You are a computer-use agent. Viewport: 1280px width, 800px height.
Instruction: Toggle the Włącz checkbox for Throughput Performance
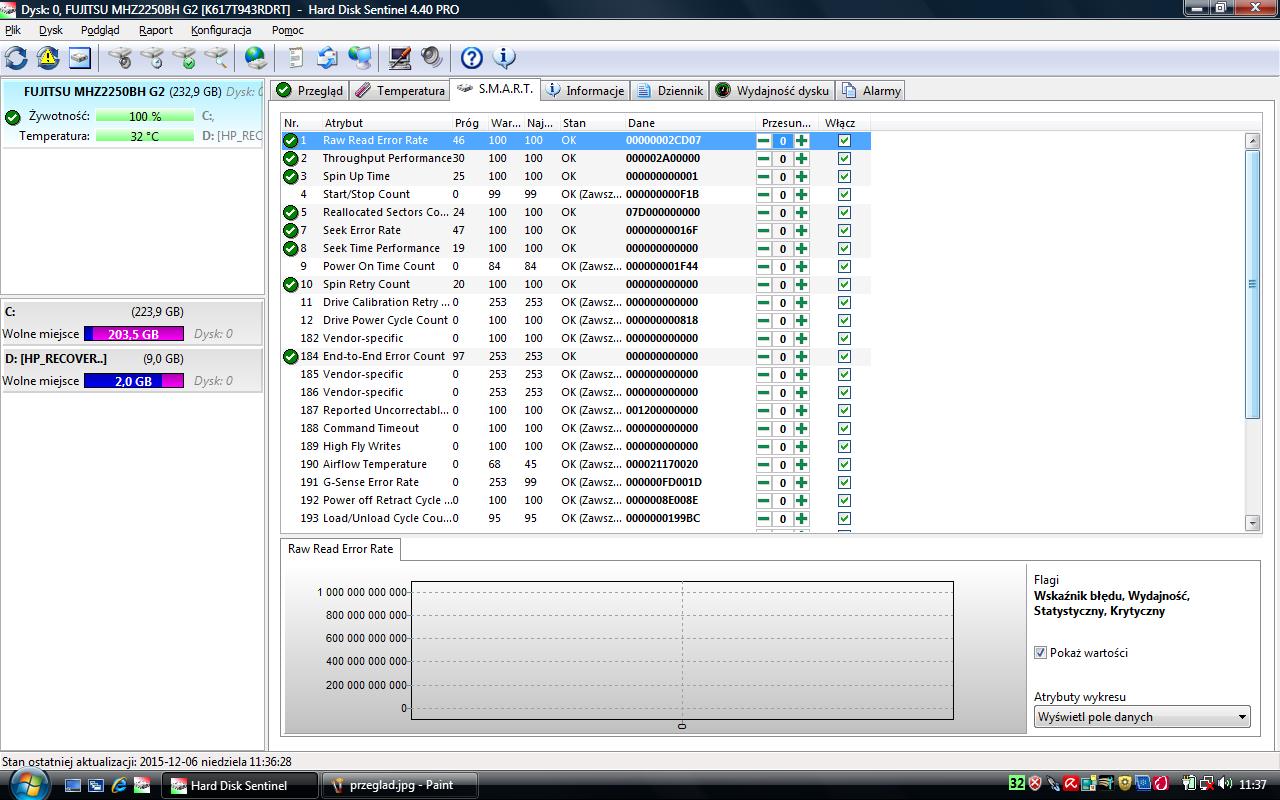[x=844, y=159]
